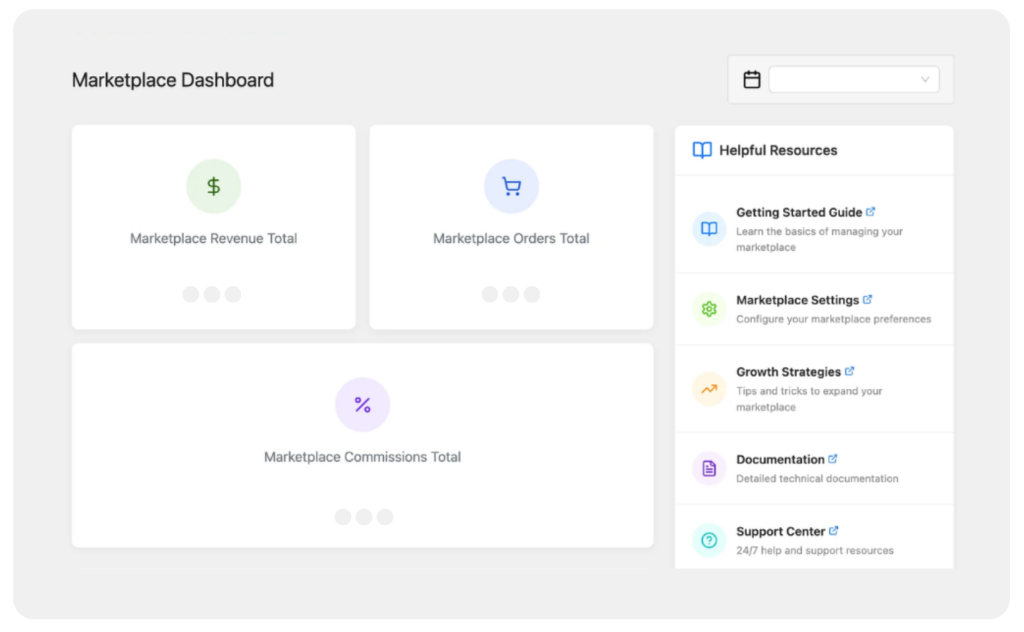This screenshot has width=1024, height=632.
Task: Click the teal Support Center question icon
Action: point(709,540)
